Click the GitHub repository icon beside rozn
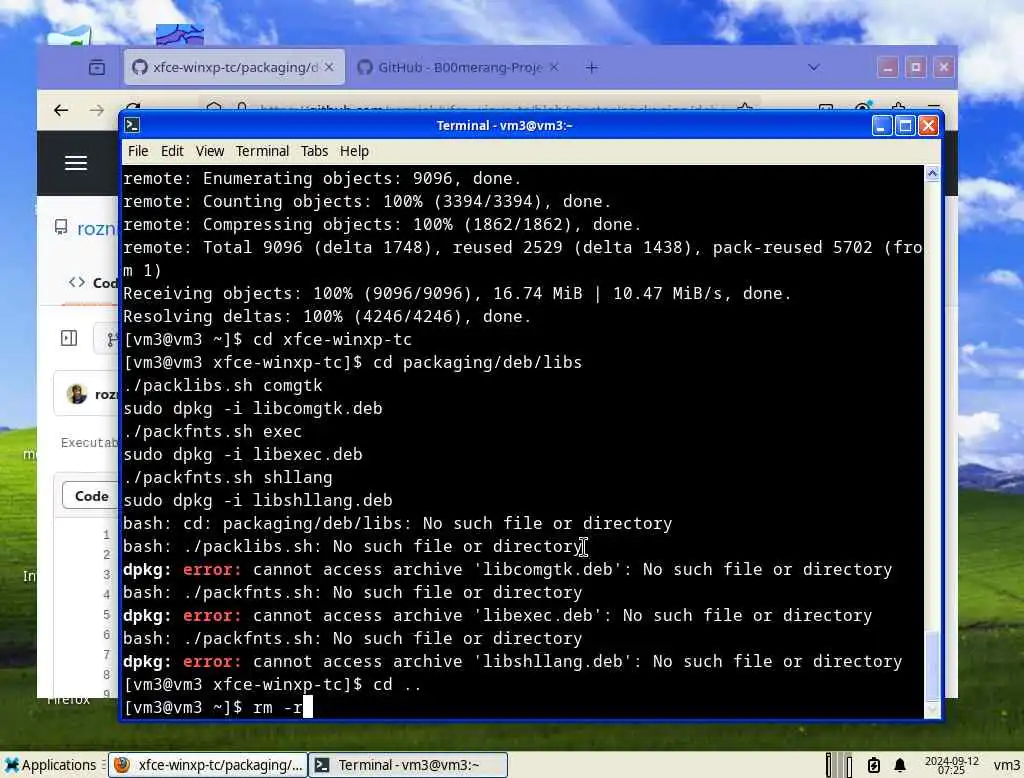The height and width of the screenshot is (778, 1024). 61,227
